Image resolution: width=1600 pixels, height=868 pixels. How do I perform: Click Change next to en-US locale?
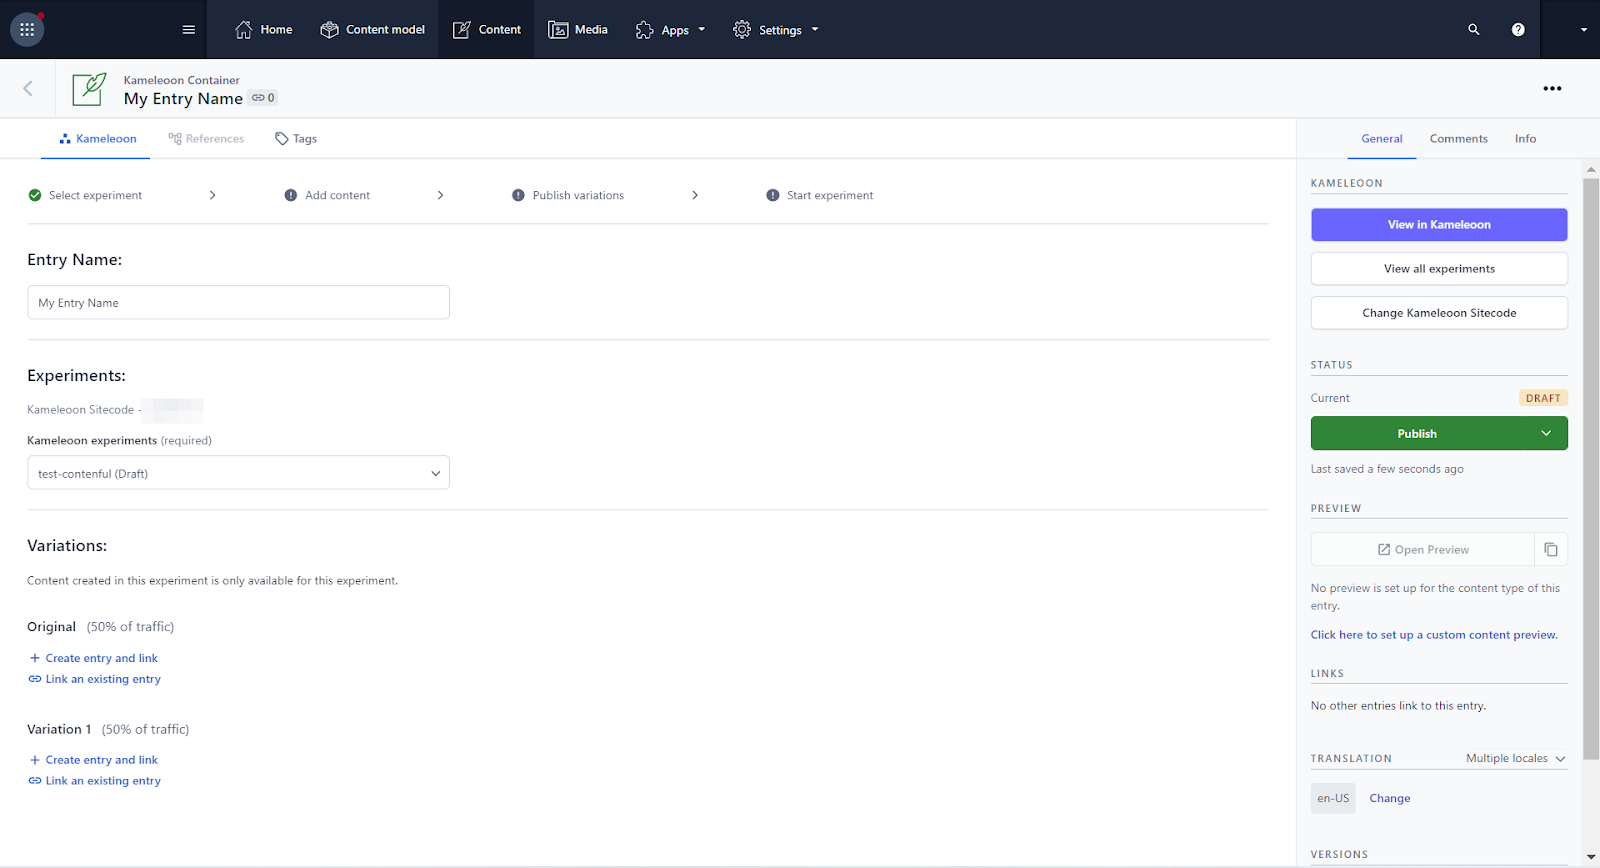1389,798
